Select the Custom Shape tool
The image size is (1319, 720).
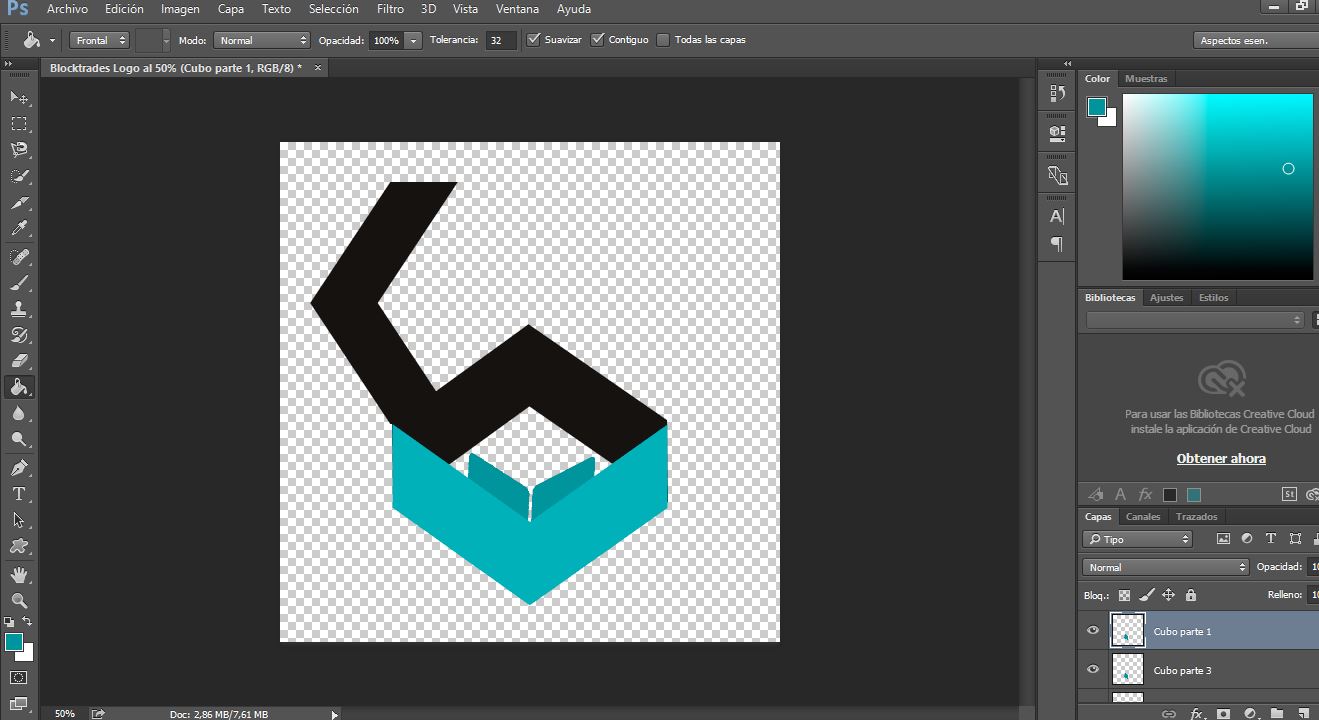[x=19, y=547]
